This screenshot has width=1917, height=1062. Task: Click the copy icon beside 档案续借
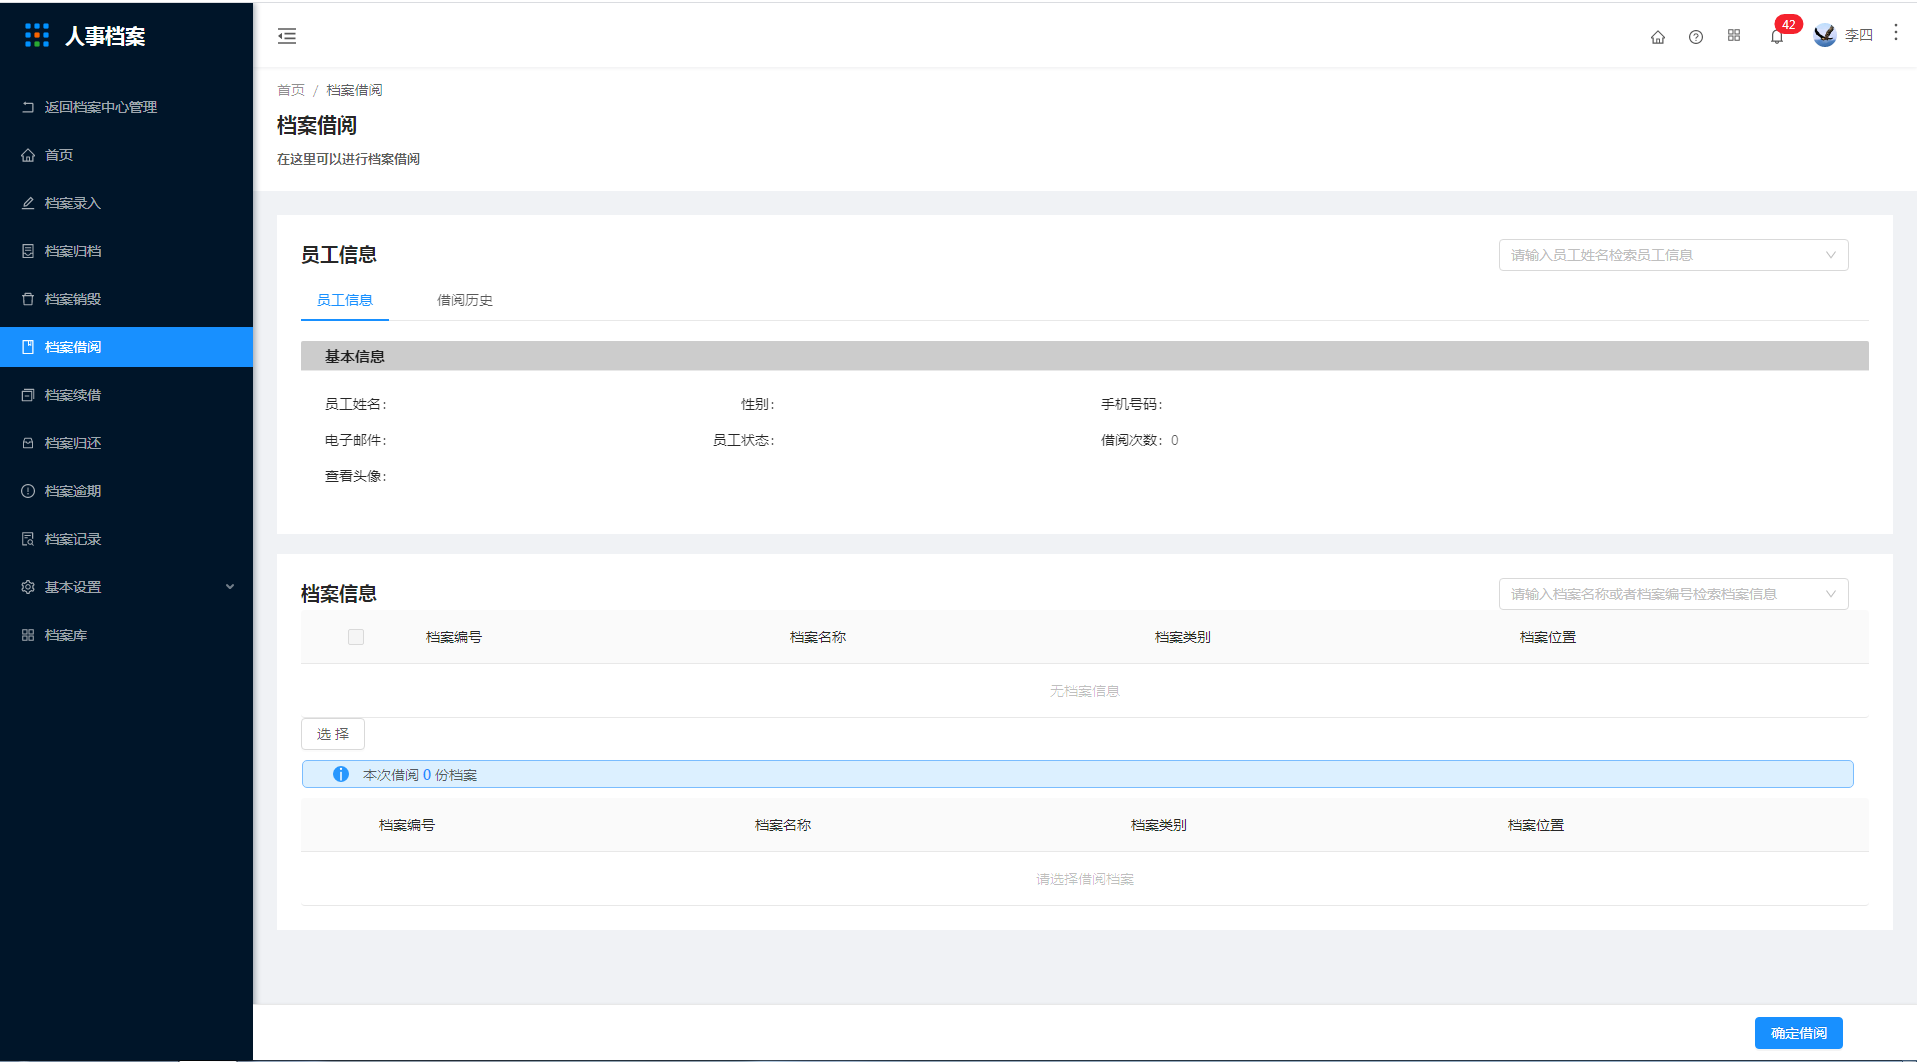click(x=28, y=395)
